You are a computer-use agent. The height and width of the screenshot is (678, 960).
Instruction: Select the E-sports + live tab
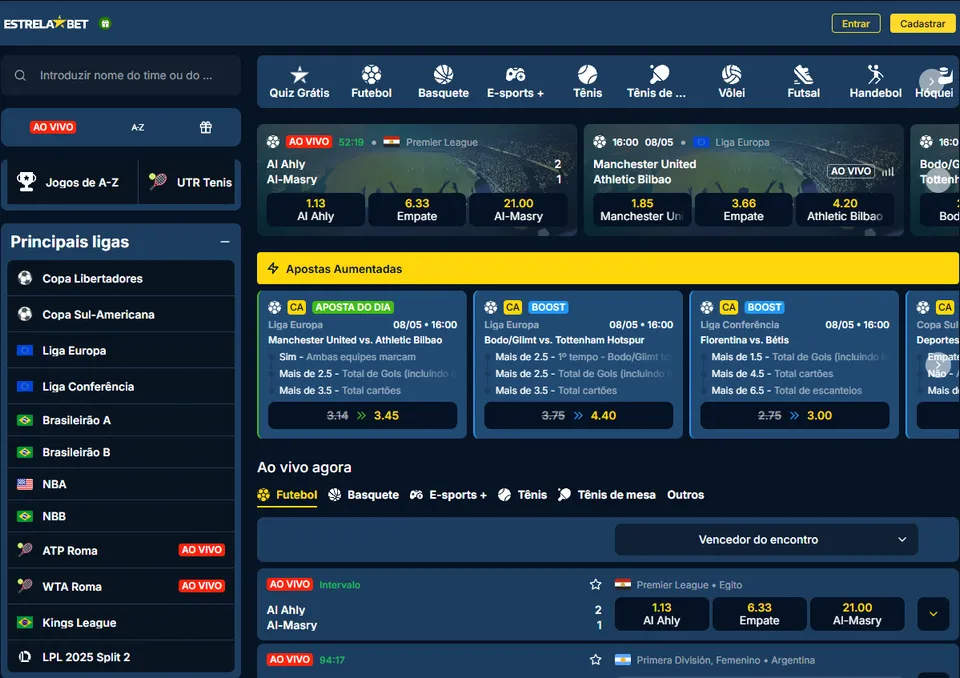pos(448,495)
